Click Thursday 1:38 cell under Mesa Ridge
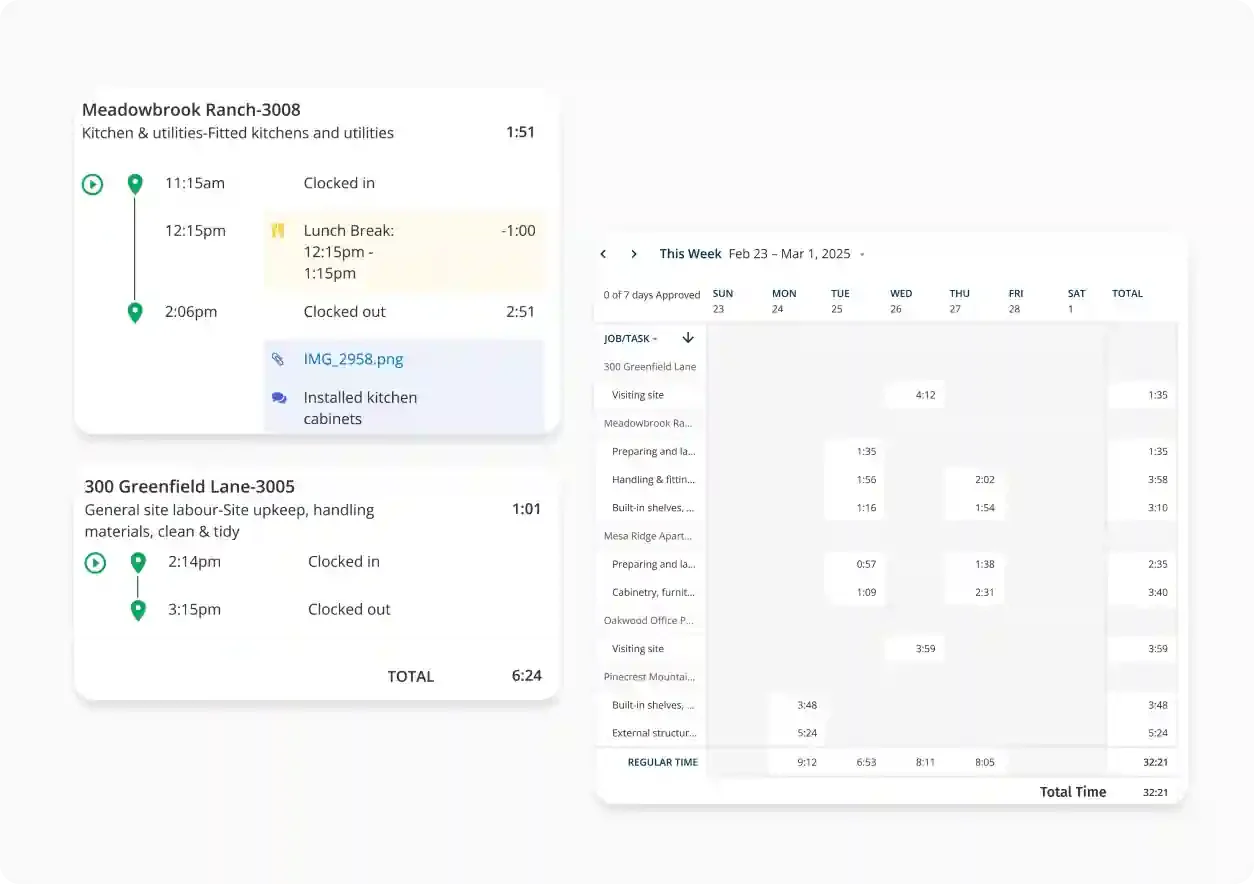 974,564
